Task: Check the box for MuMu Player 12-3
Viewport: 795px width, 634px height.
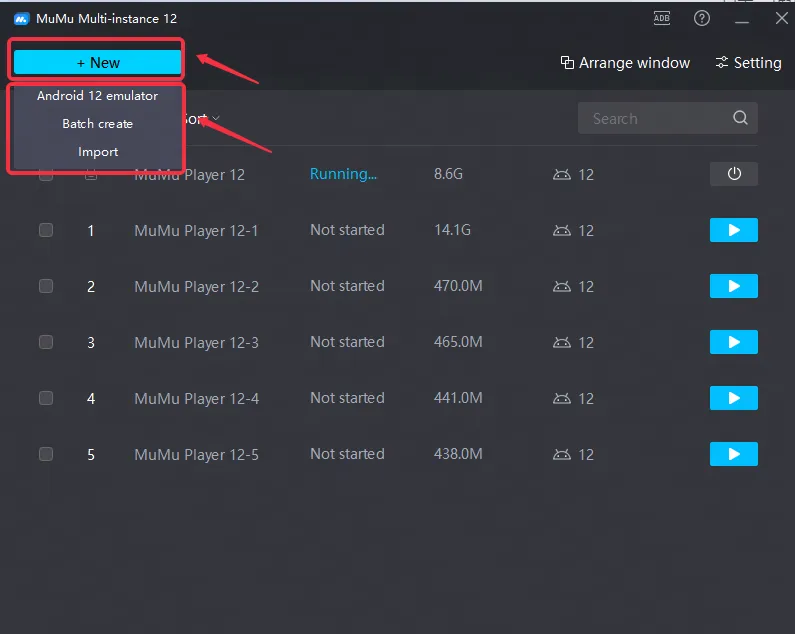Action: pyautogui.click(x=46, y=342)
